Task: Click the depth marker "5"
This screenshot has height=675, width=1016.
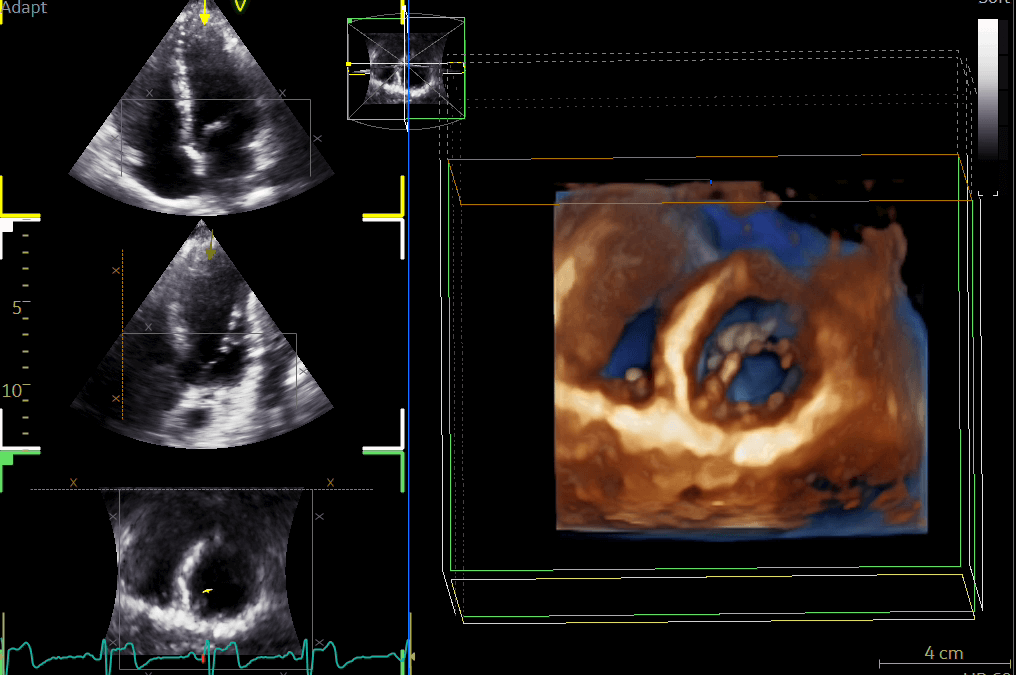Action: pyautogui.click(x=17, y=308)
